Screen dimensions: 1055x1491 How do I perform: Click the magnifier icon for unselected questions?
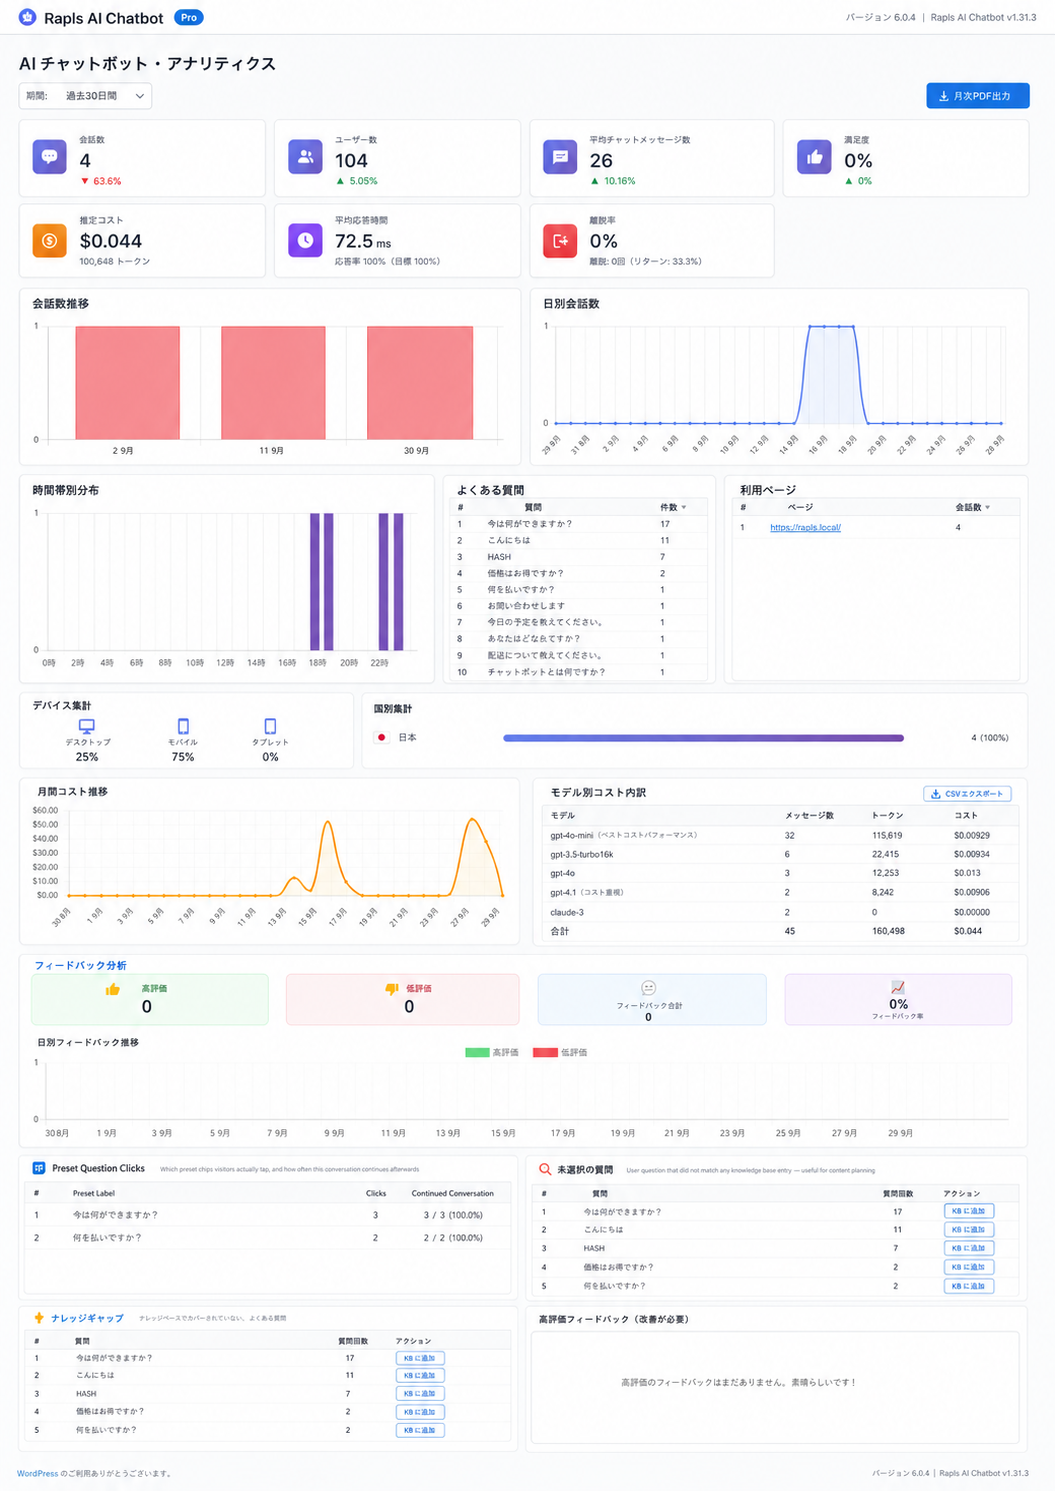click(x=545, y=1169)
